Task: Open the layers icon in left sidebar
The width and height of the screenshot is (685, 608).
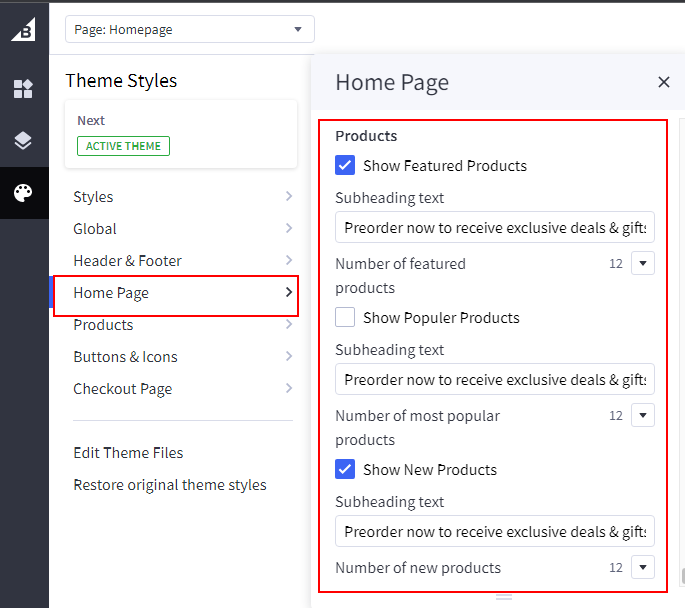Action: click(x=23, y=141)
